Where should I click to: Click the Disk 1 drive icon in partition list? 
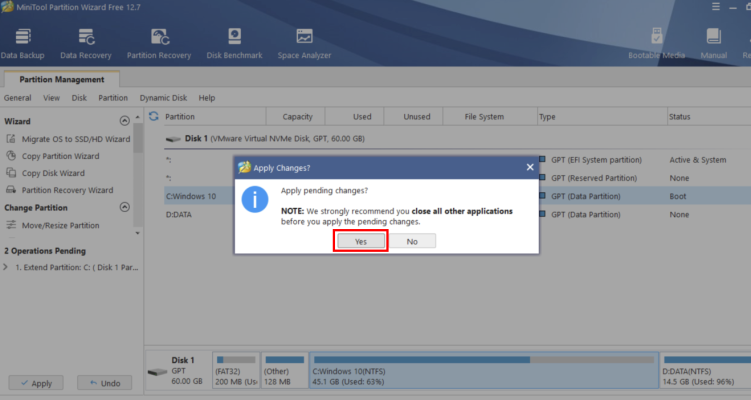tap(173, 139)
